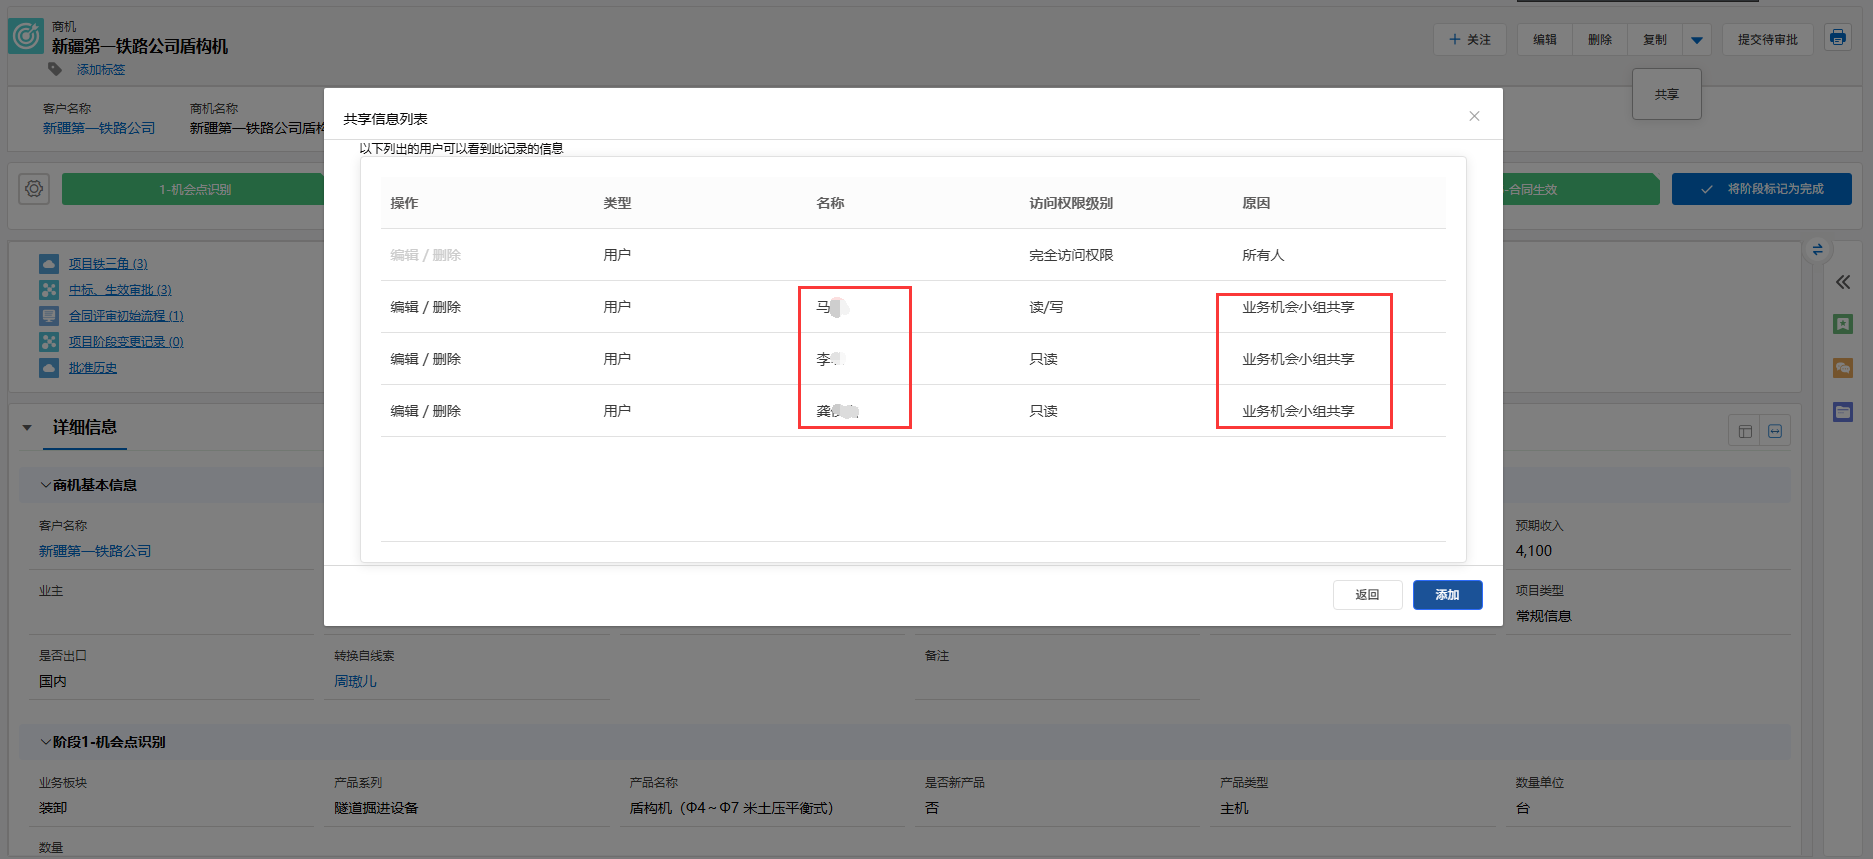Open the dropdown arrow next to 复制
Screen dimensions: 1873x859
pyautogui.click(x=1696, y=40)
